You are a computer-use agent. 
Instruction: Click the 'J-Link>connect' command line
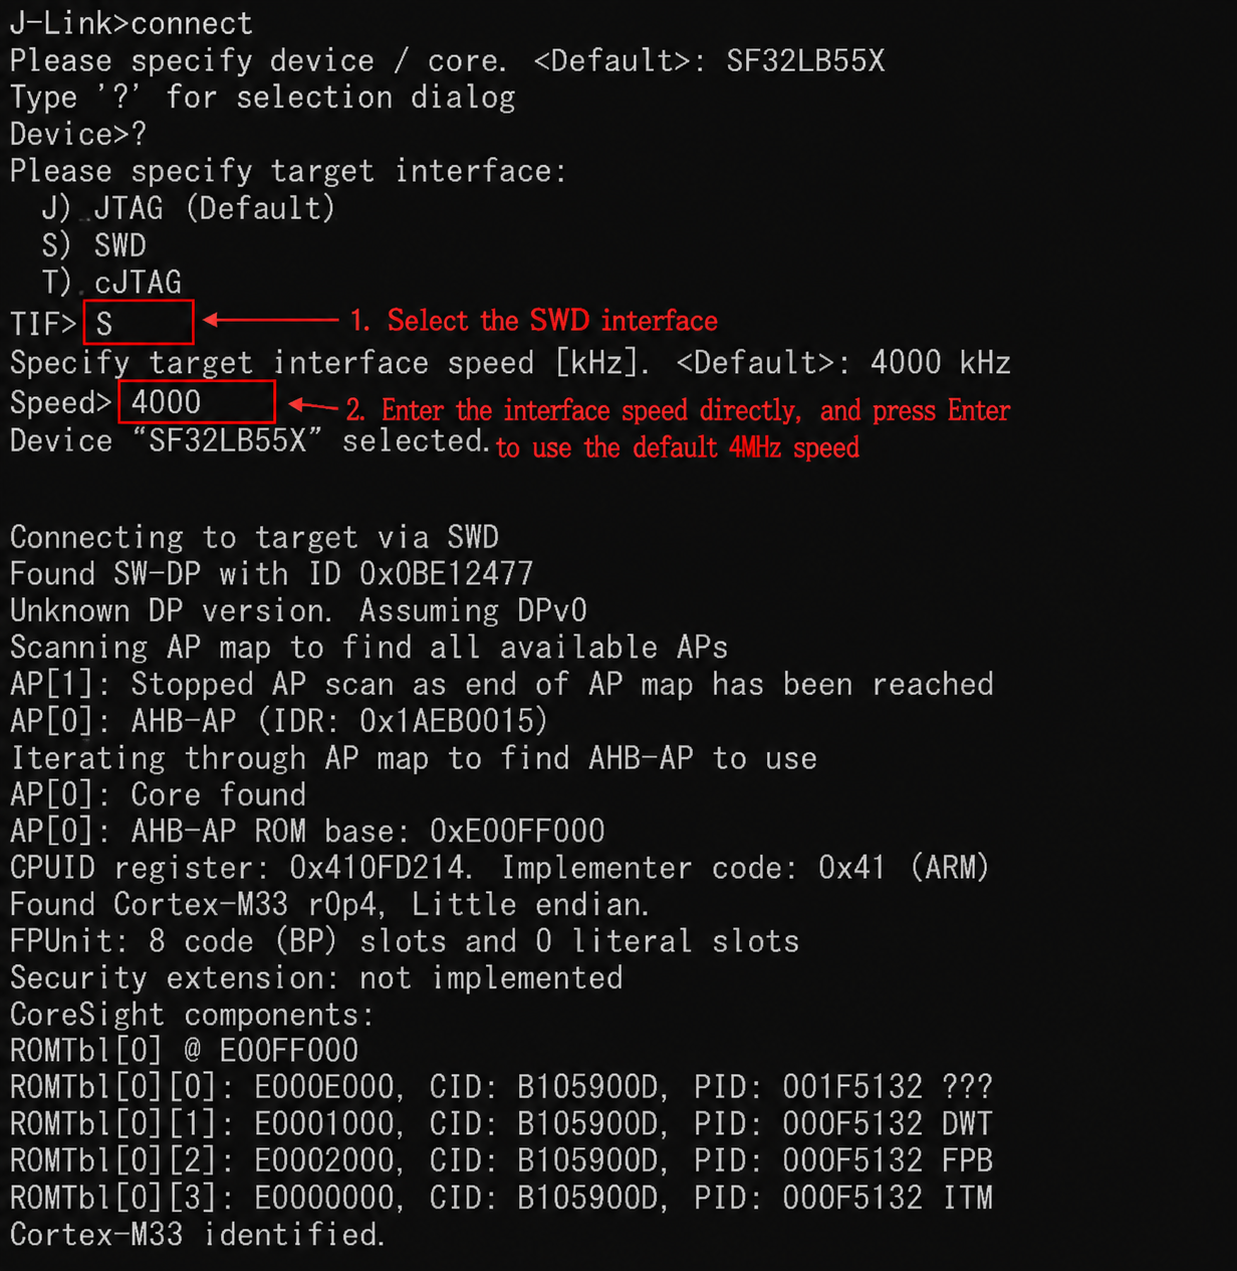(131, 23)
